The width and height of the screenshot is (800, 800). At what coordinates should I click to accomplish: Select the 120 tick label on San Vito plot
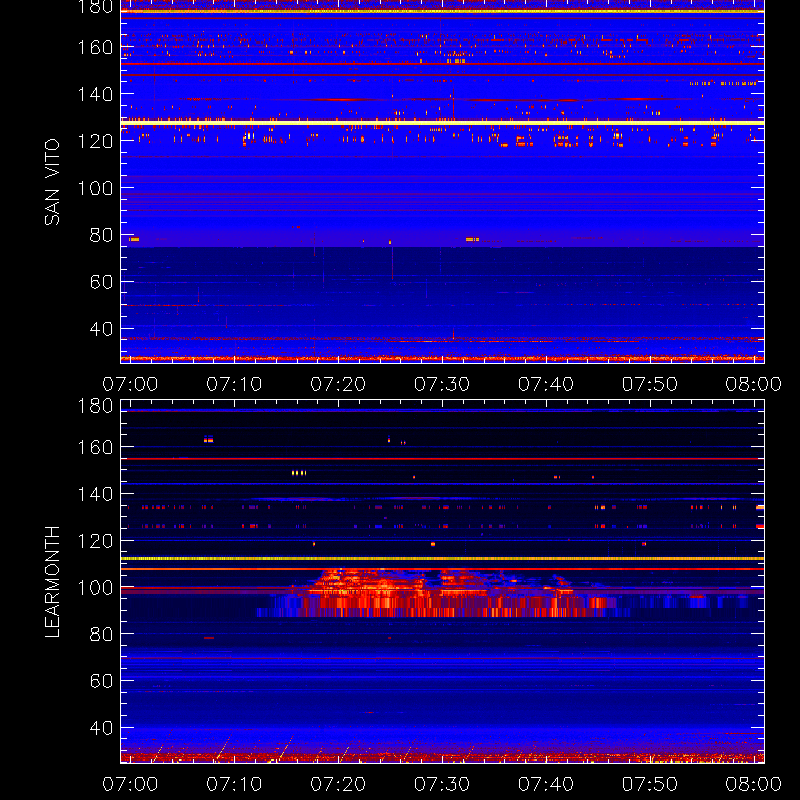coord(95,141)
